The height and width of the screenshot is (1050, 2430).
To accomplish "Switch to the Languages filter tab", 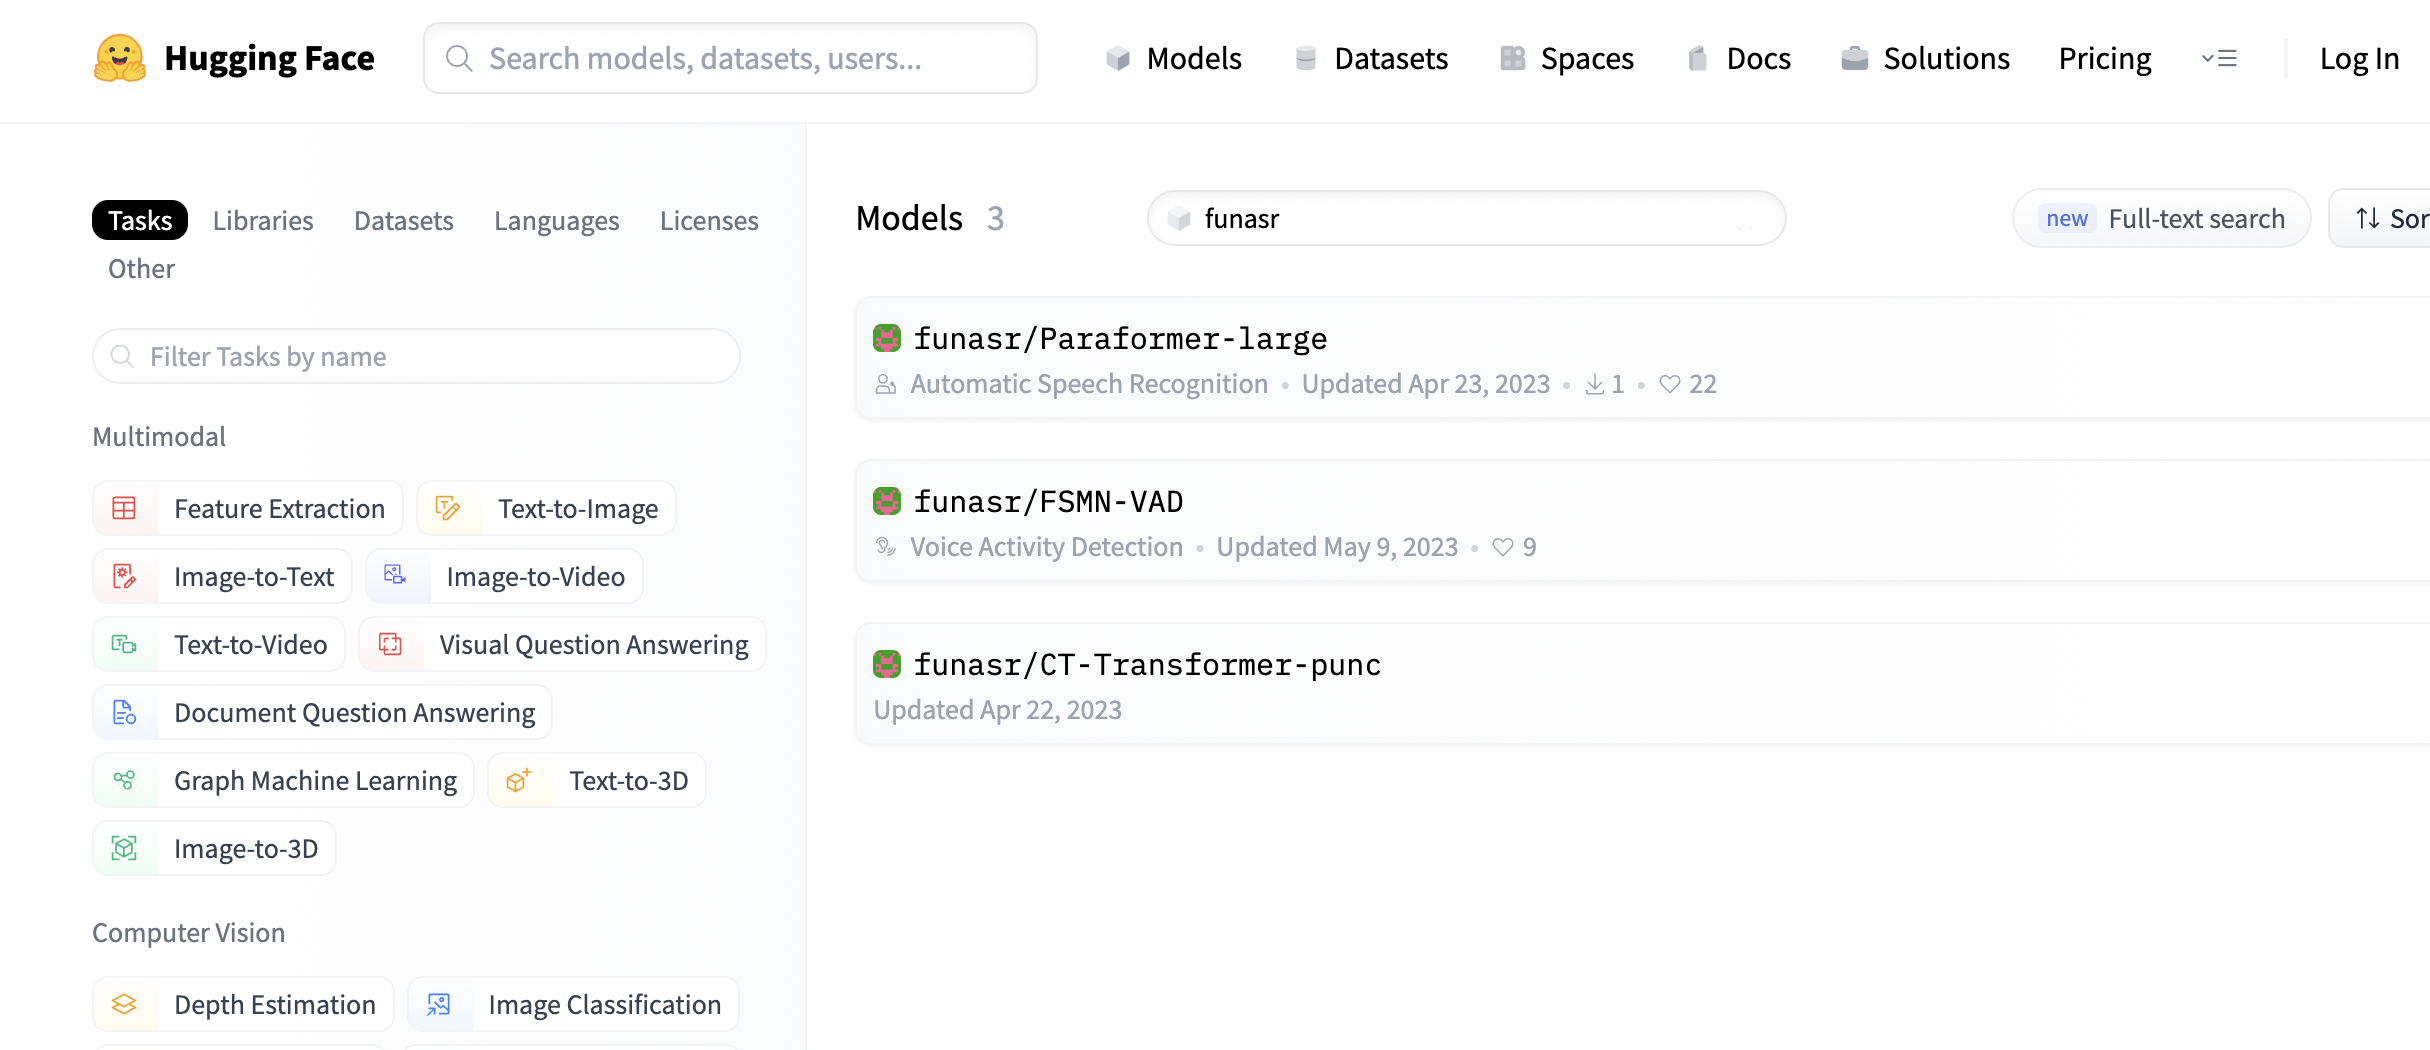I will coord(557,220).
